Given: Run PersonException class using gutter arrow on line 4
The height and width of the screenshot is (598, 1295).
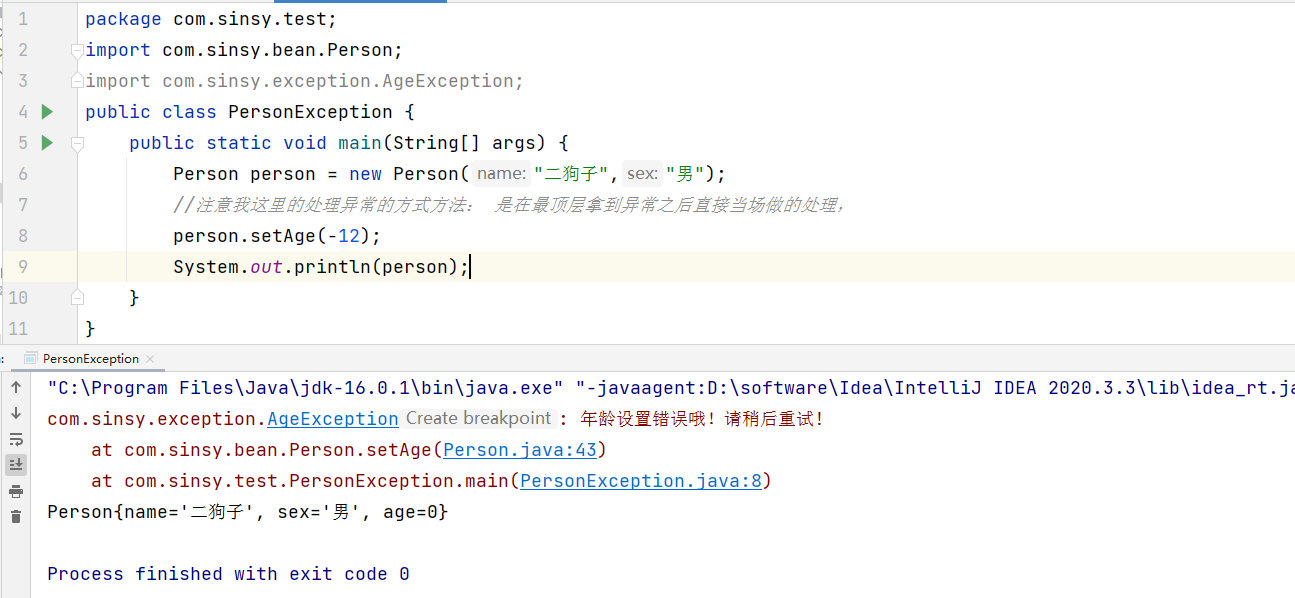Looking at the screenshot, I should [46, 111].
